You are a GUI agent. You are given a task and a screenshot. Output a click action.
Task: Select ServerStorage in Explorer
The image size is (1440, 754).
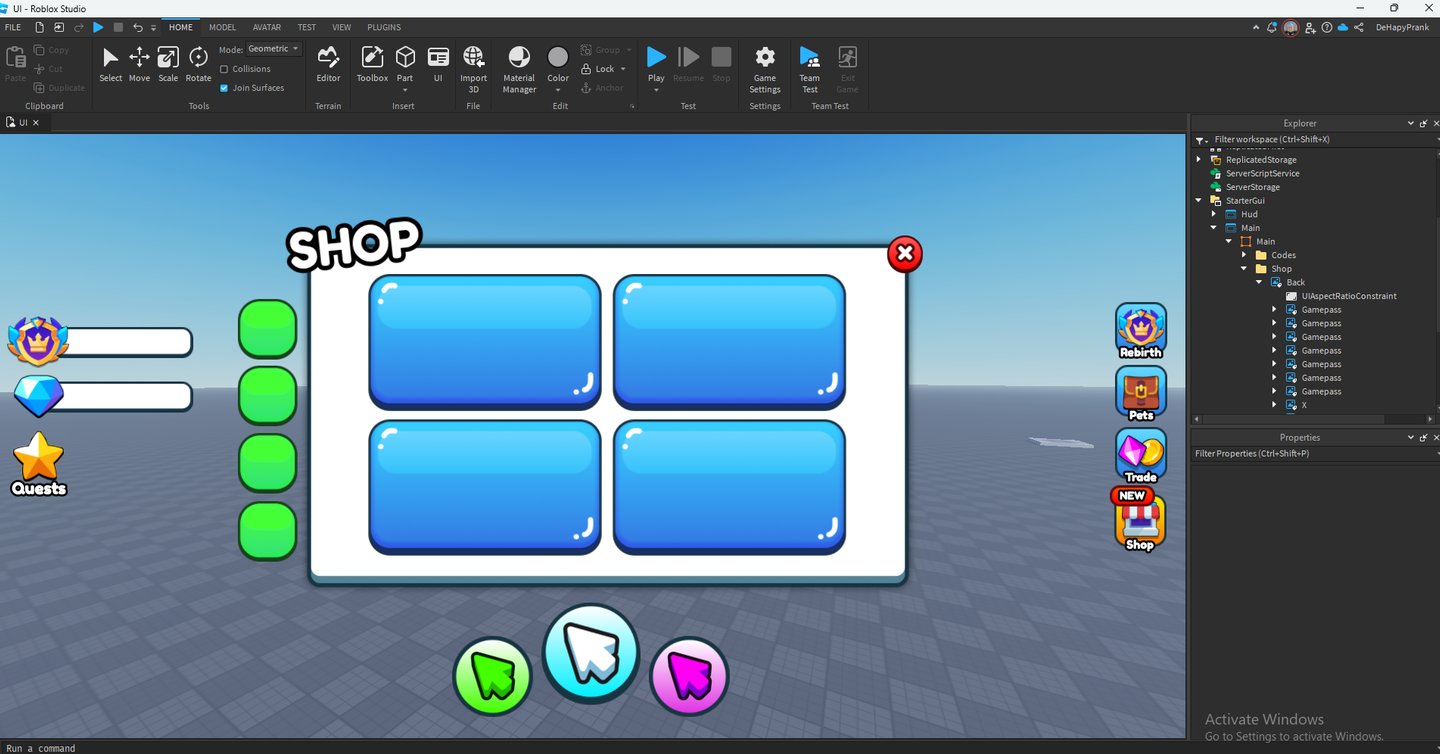[1252, 187]
